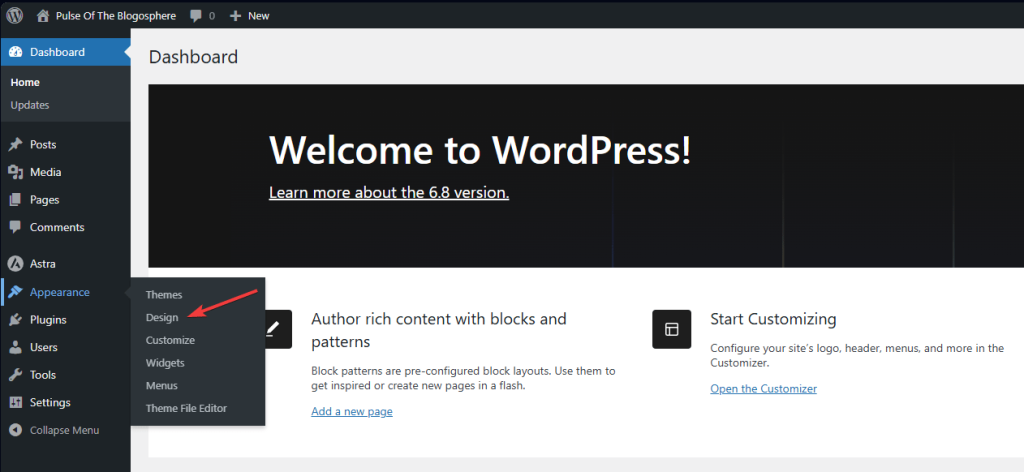
Task: Select Widgets in the Appearance flyout
Action: tap(165, 363)
